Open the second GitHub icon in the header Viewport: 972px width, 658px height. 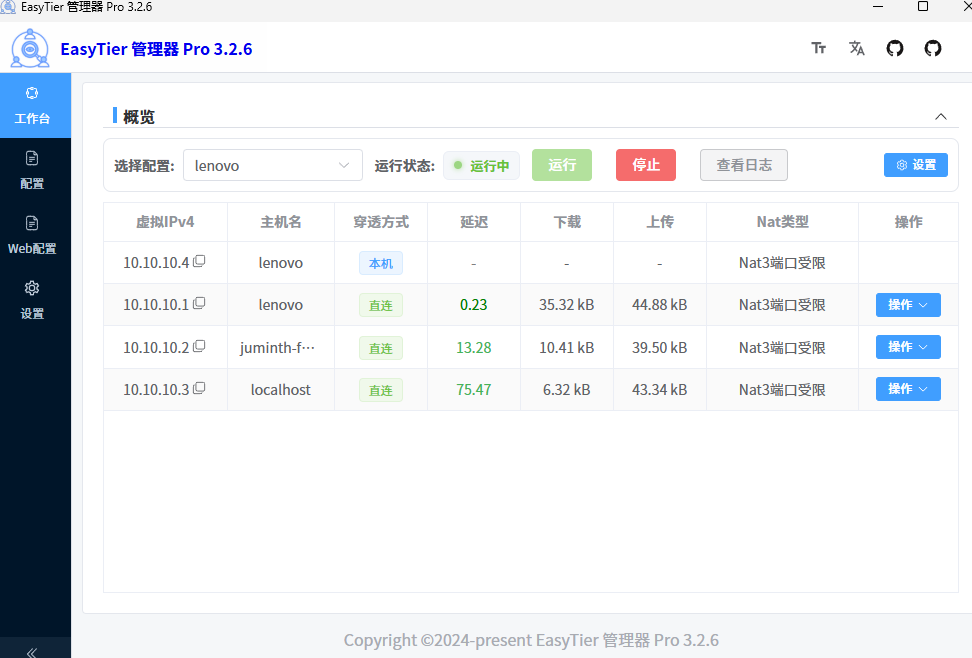932,47
